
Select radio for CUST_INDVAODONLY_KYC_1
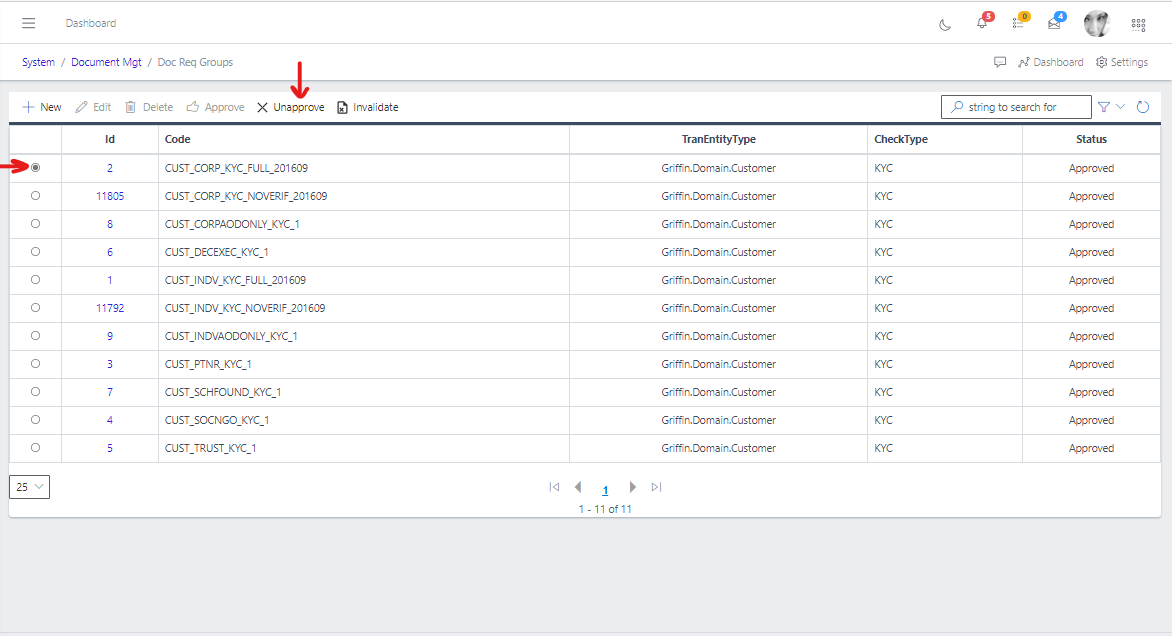click(x=35, y=336)
